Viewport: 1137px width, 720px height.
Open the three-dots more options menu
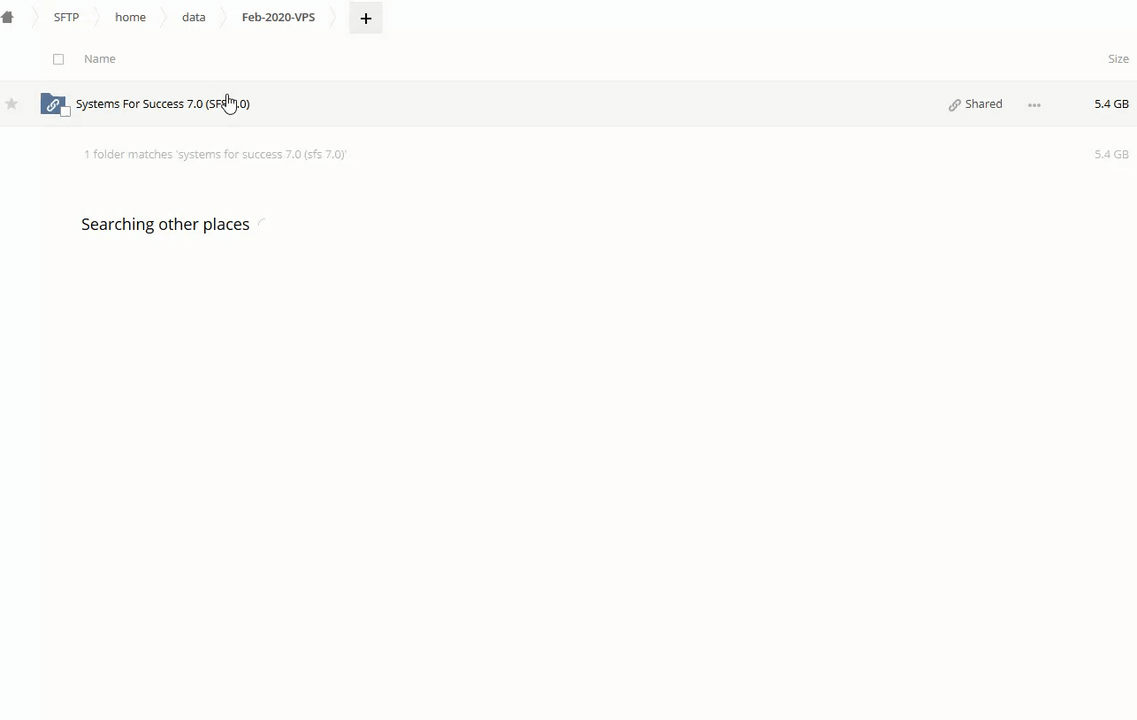pos(1034,105)
